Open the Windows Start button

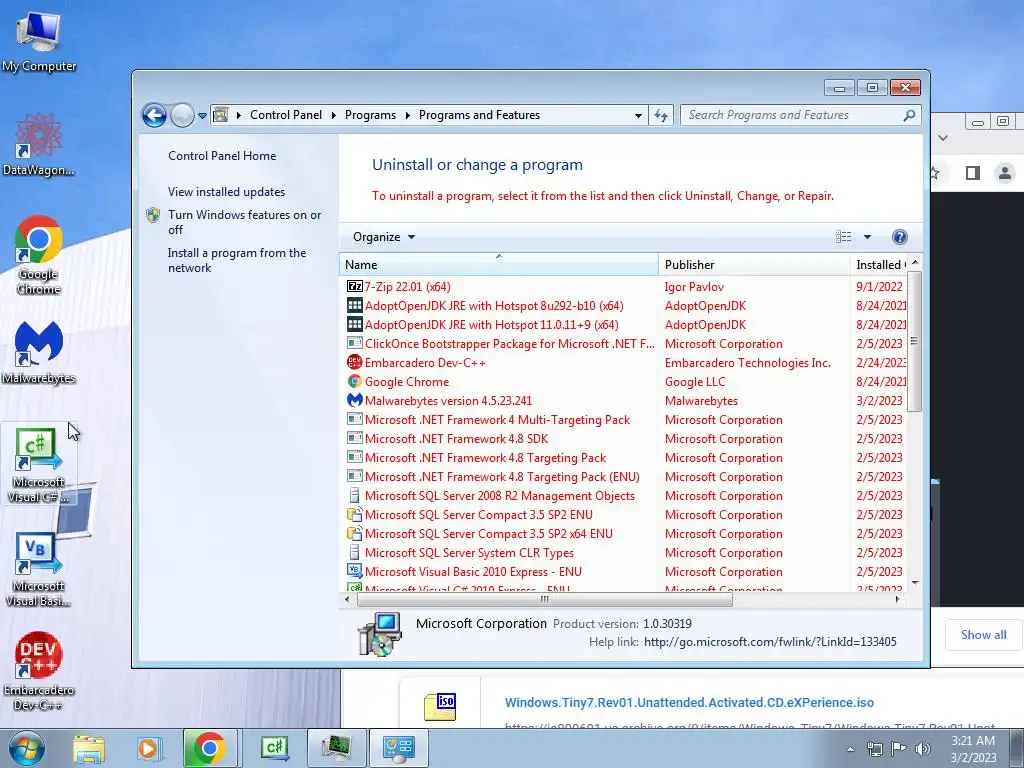click(27, 748)
